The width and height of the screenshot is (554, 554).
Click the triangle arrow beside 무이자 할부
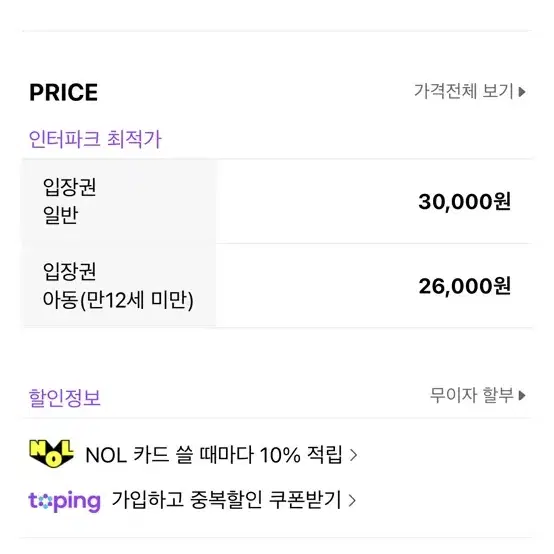[x=522, y=396]
